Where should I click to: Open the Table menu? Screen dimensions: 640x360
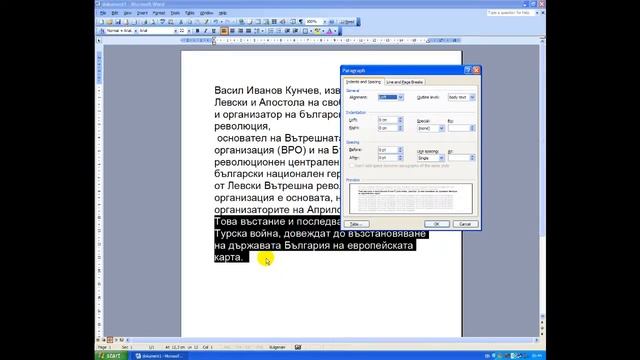pyautogui.click(x=190, y=13)
